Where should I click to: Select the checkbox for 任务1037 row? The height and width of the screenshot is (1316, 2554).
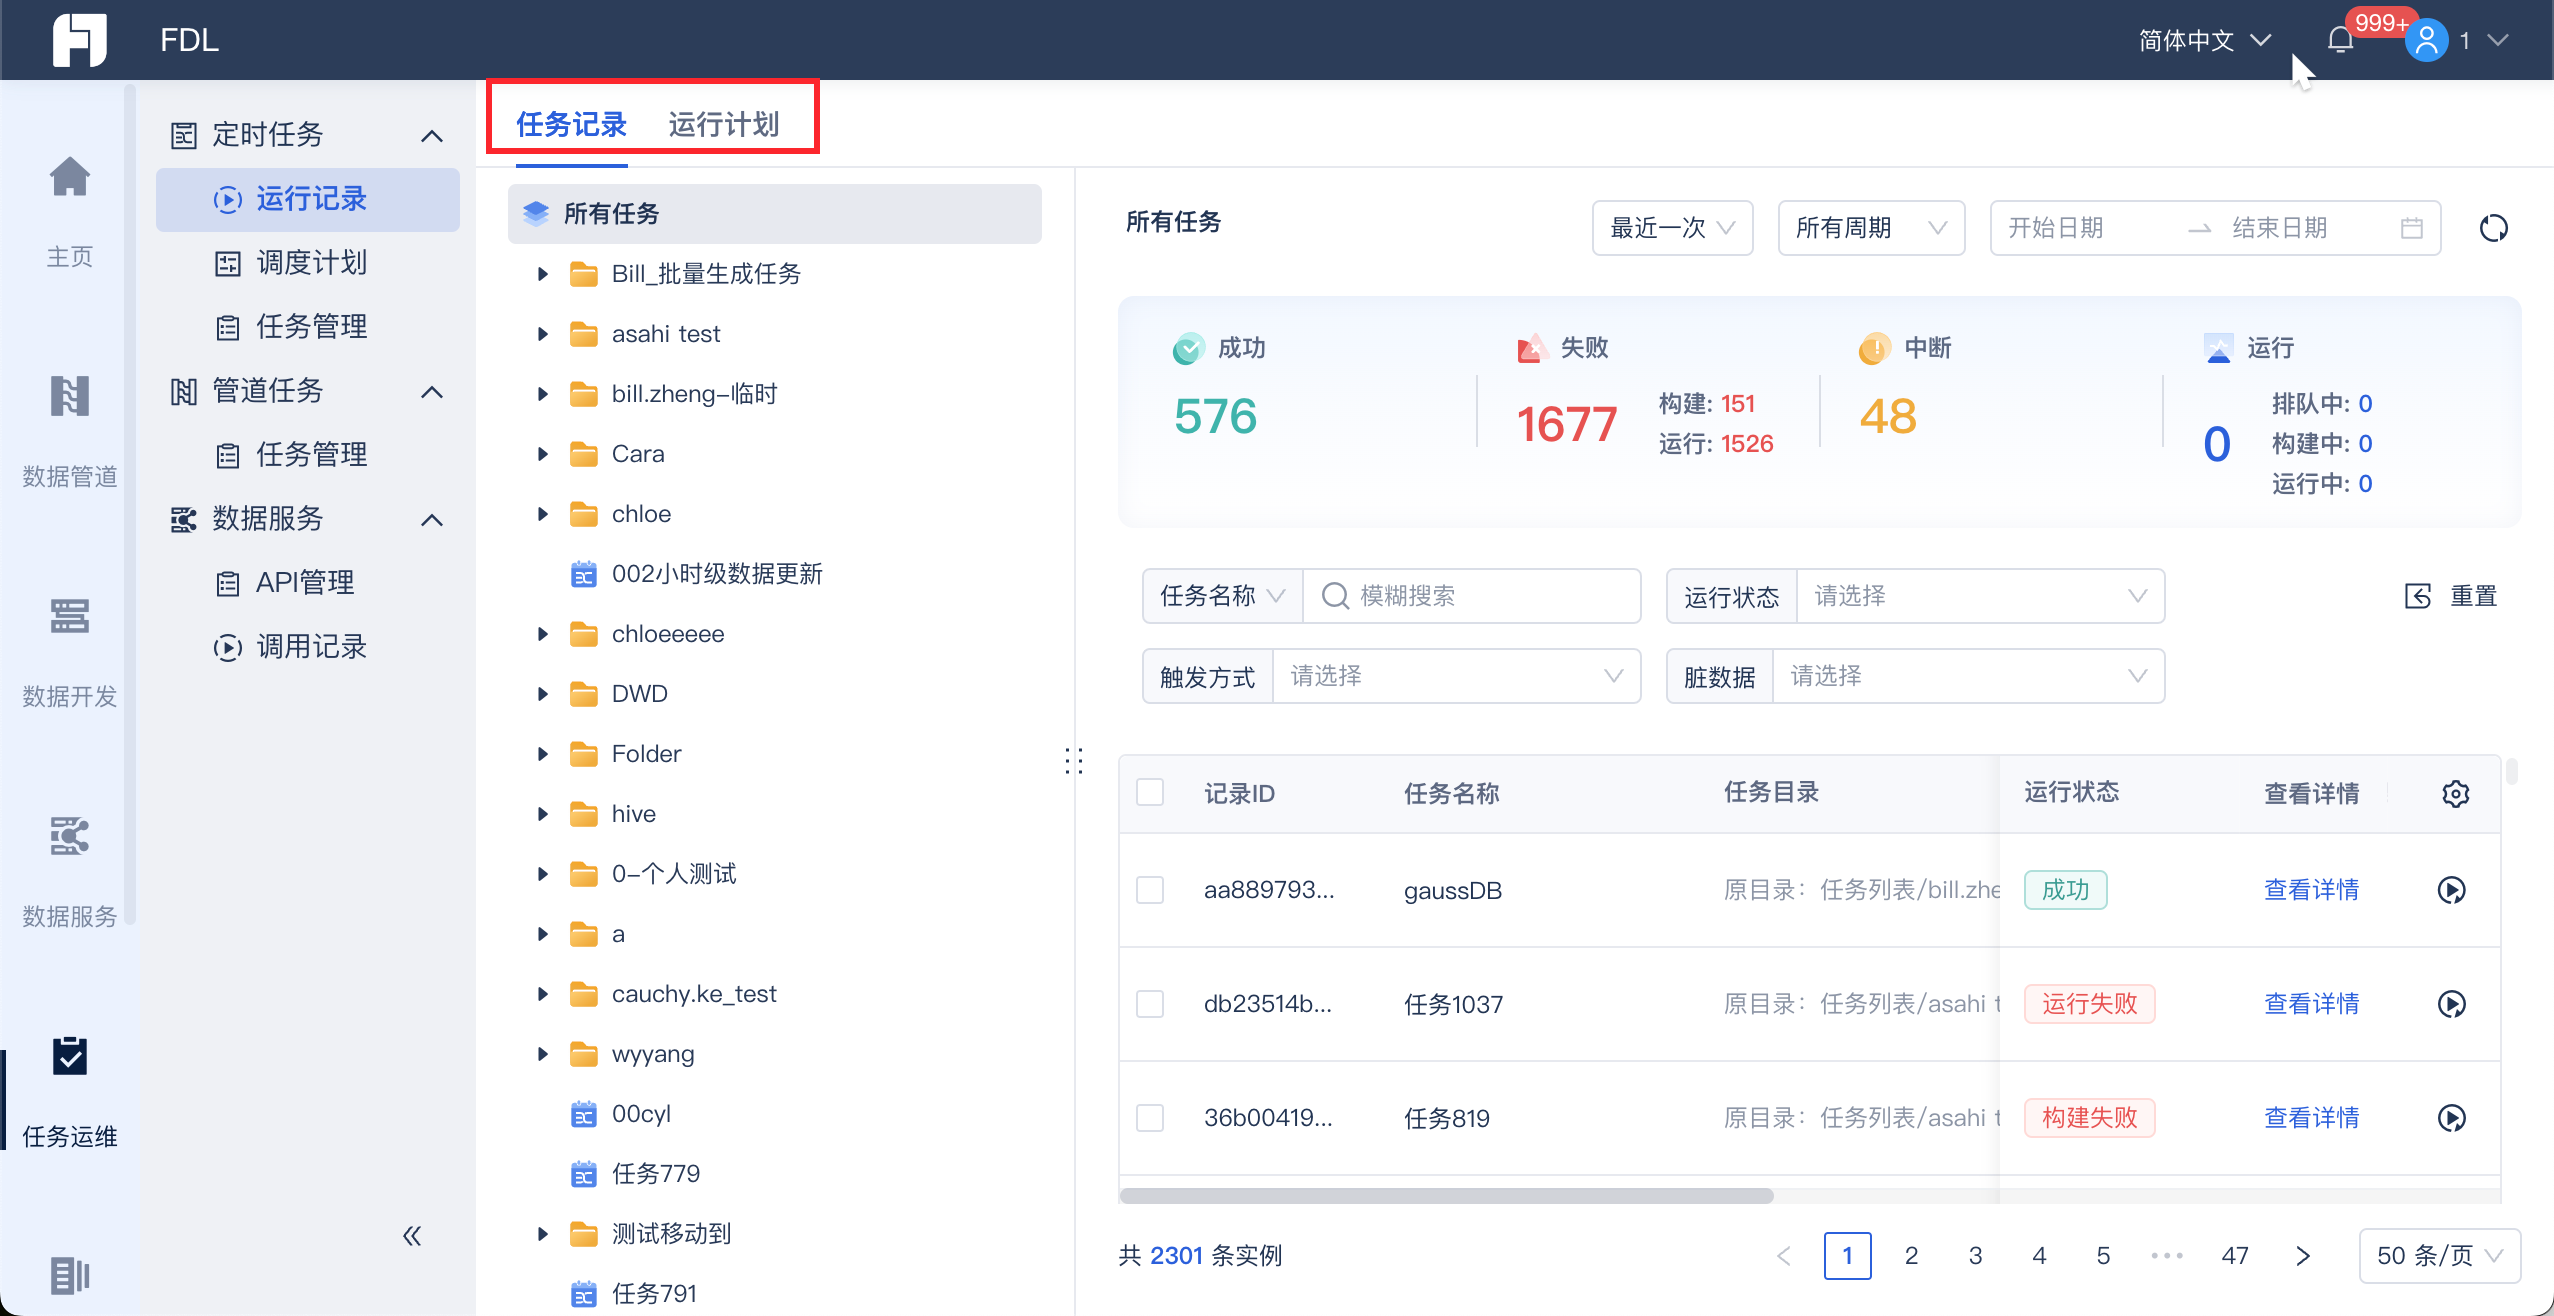1150,1004
